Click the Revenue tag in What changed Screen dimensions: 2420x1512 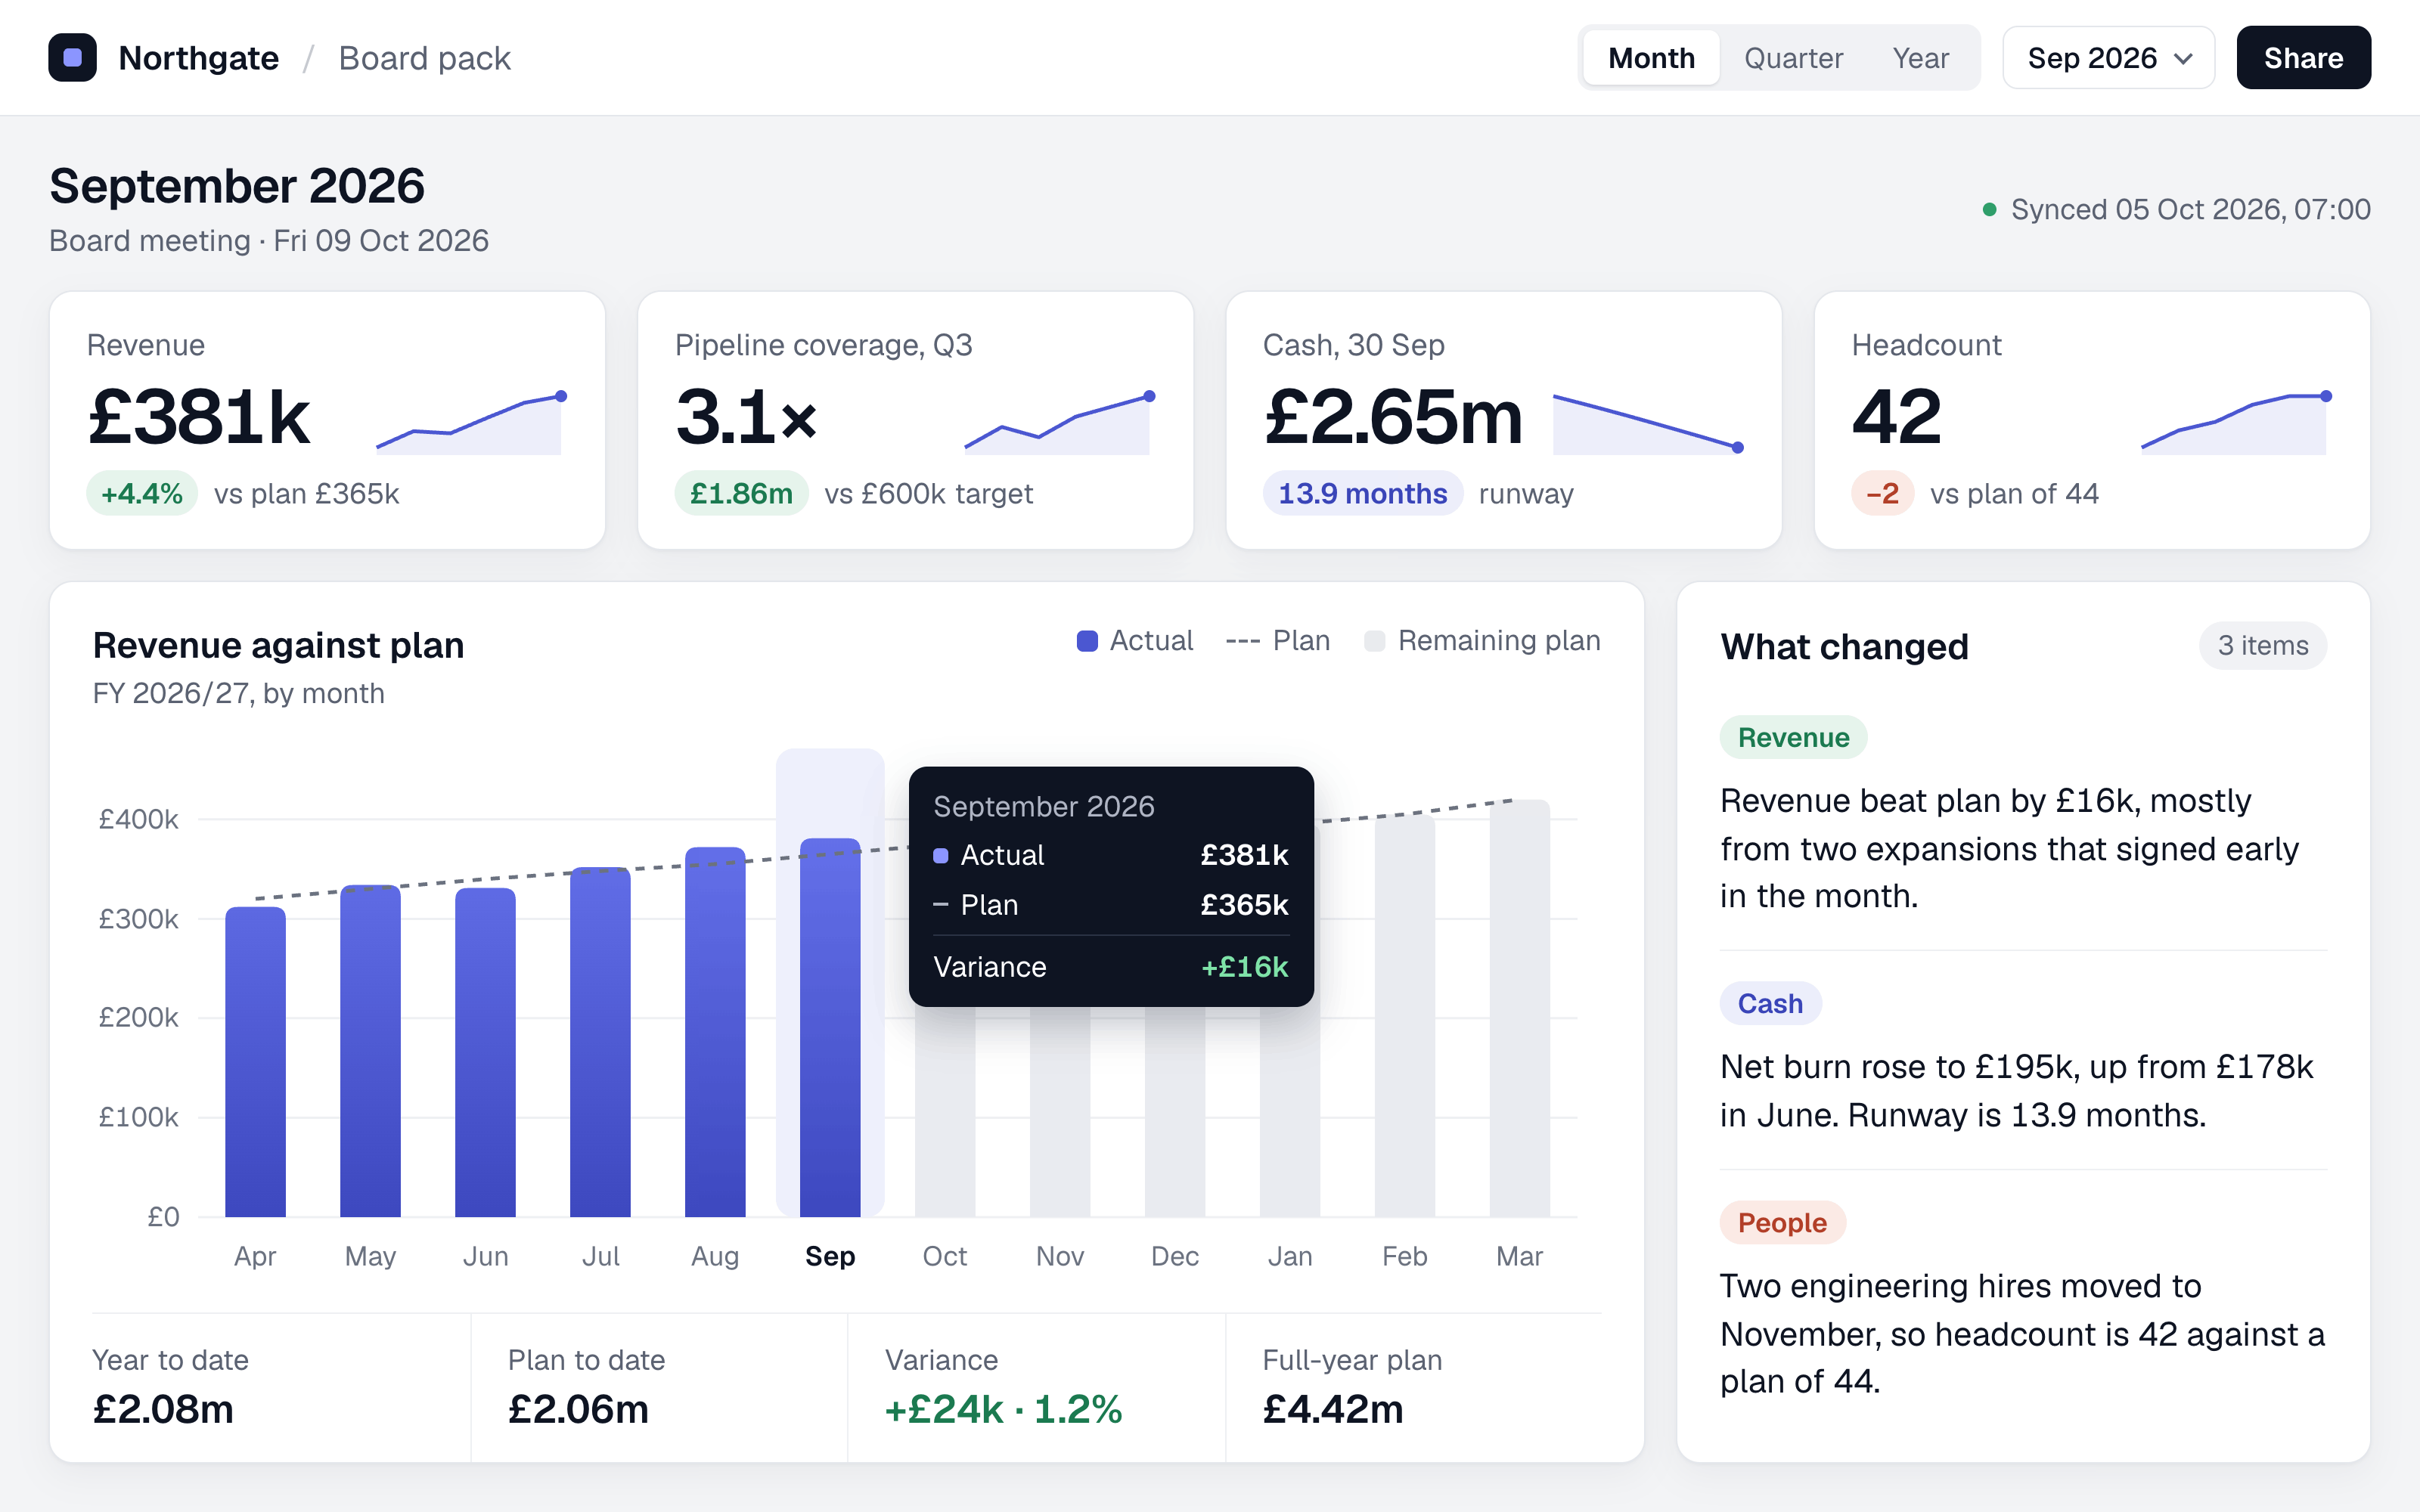coord(1793,738)
